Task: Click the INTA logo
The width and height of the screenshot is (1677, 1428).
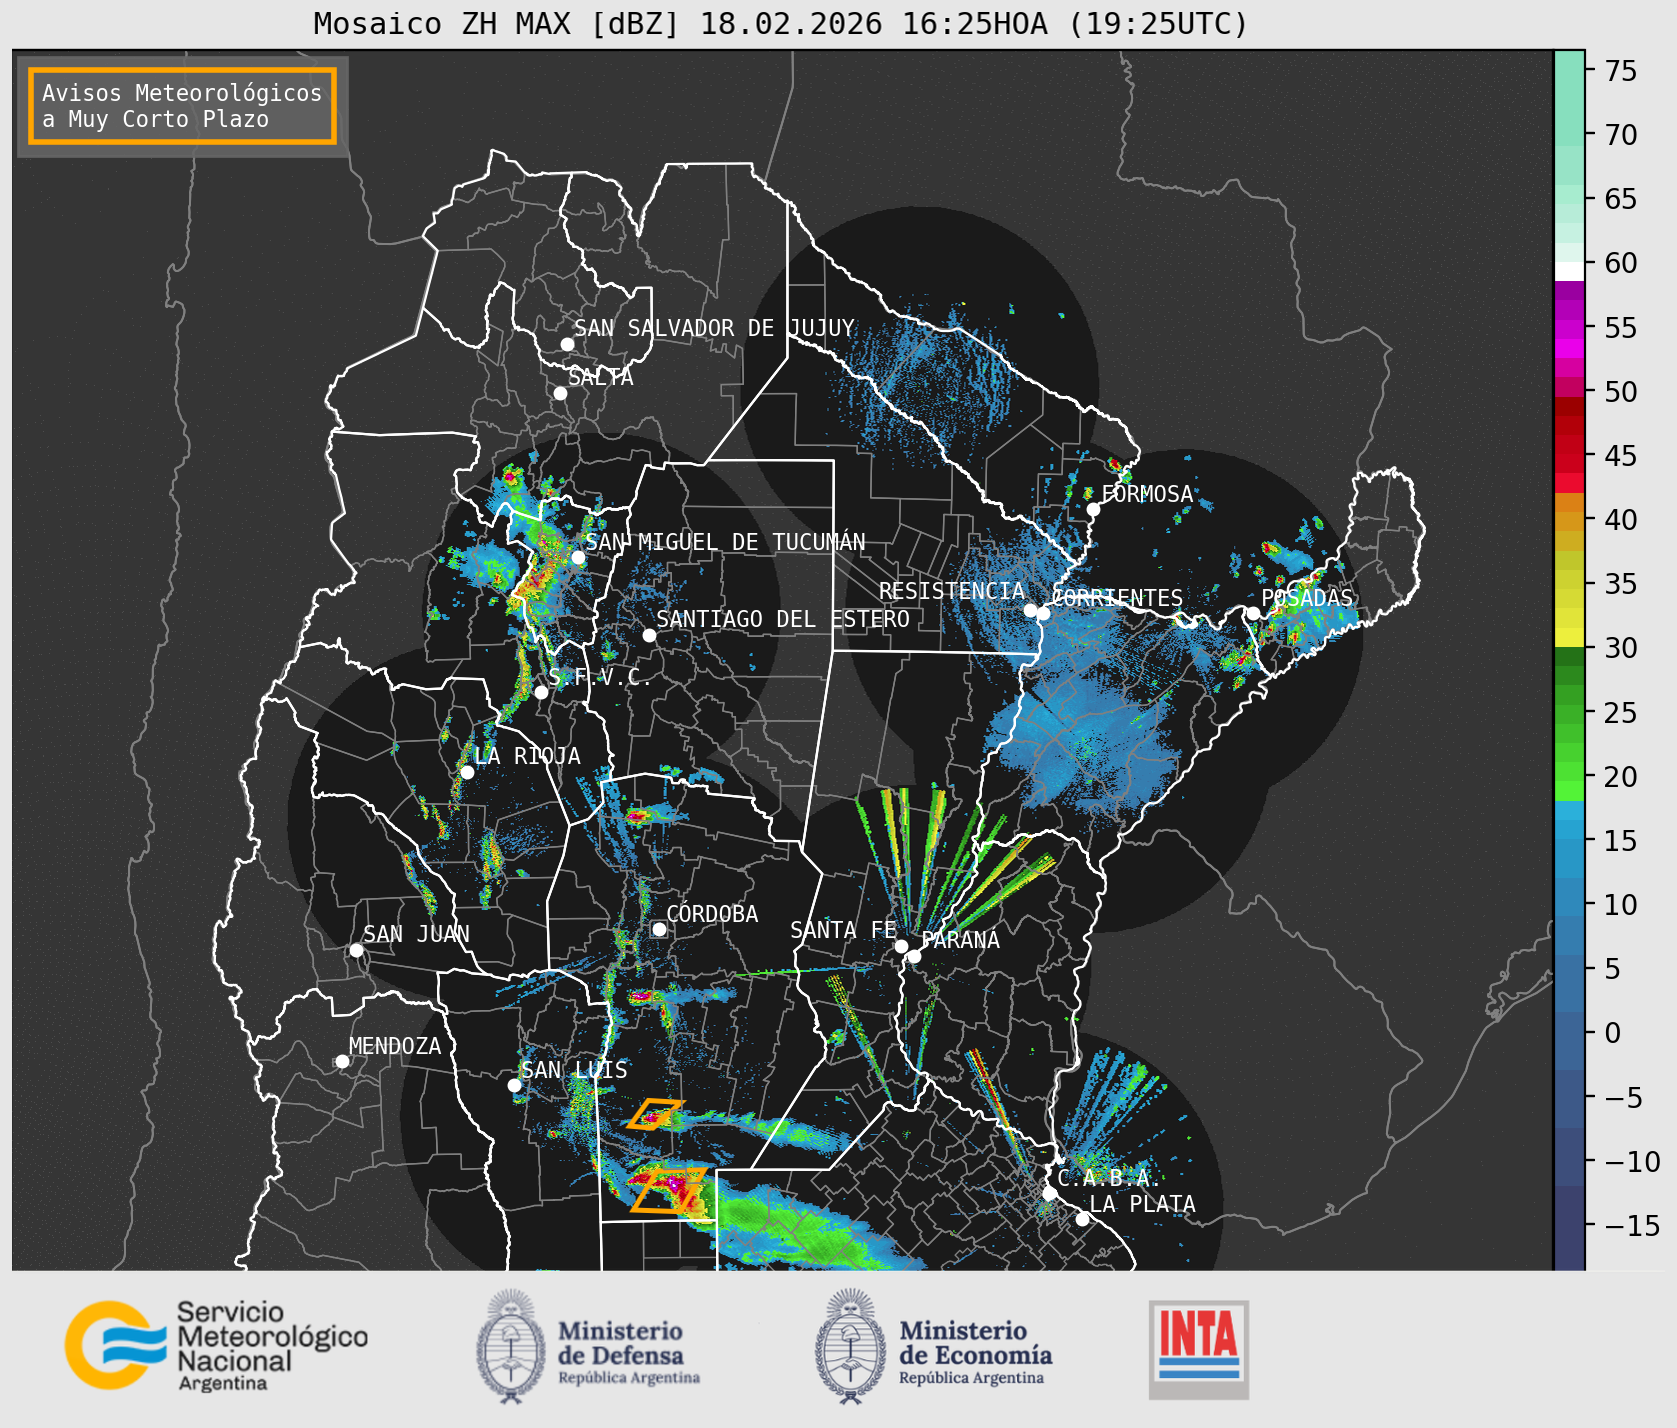Action: (x=1199, y=1349)
